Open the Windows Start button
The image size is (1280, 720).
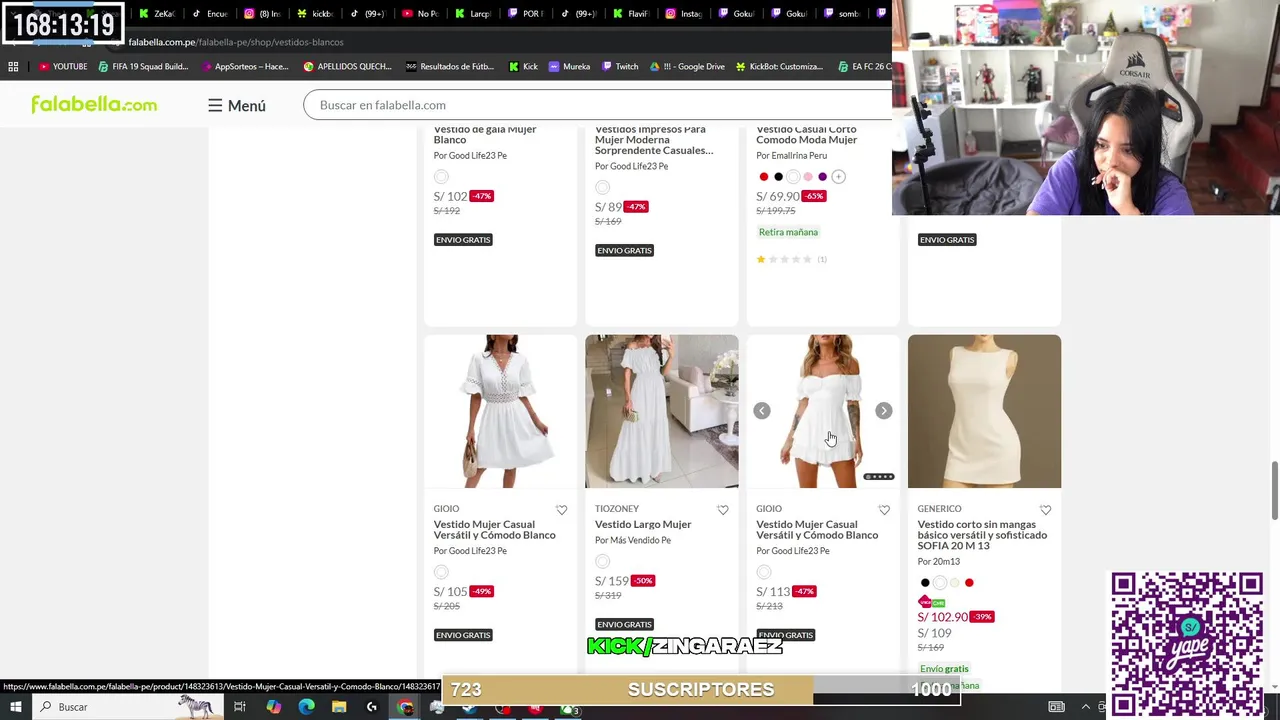[15, 707]
